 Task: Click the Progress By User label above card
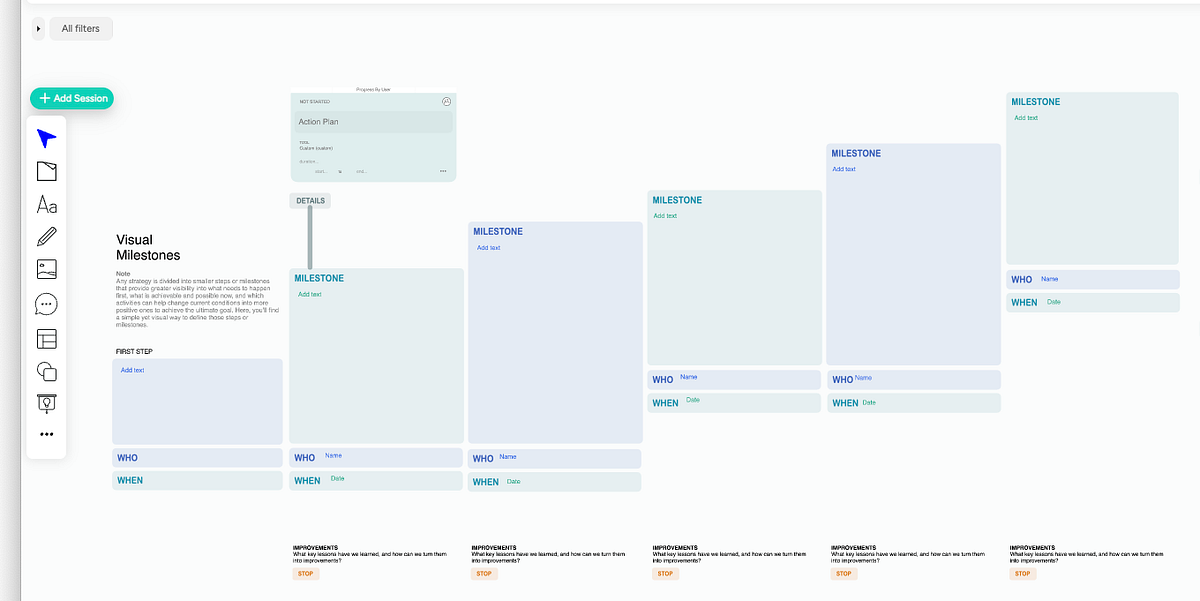[x=373, y=89]
